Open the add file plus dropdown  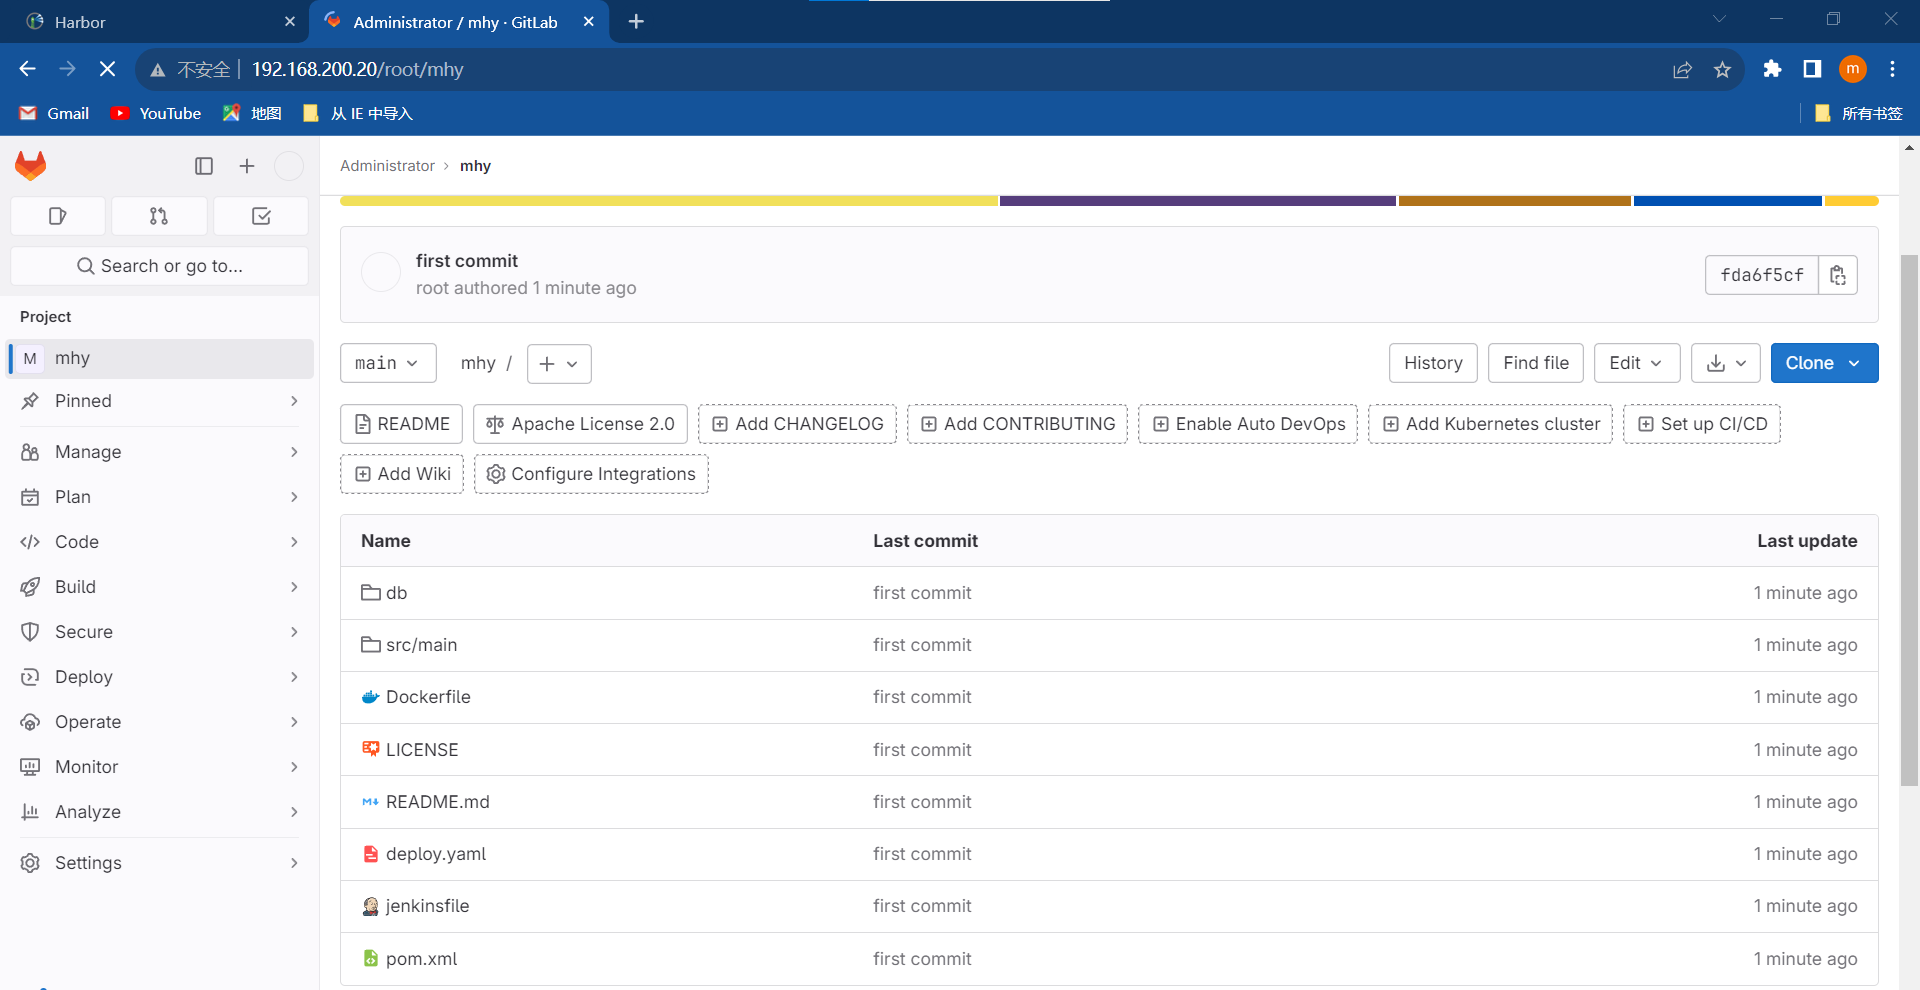coord(559,364)
